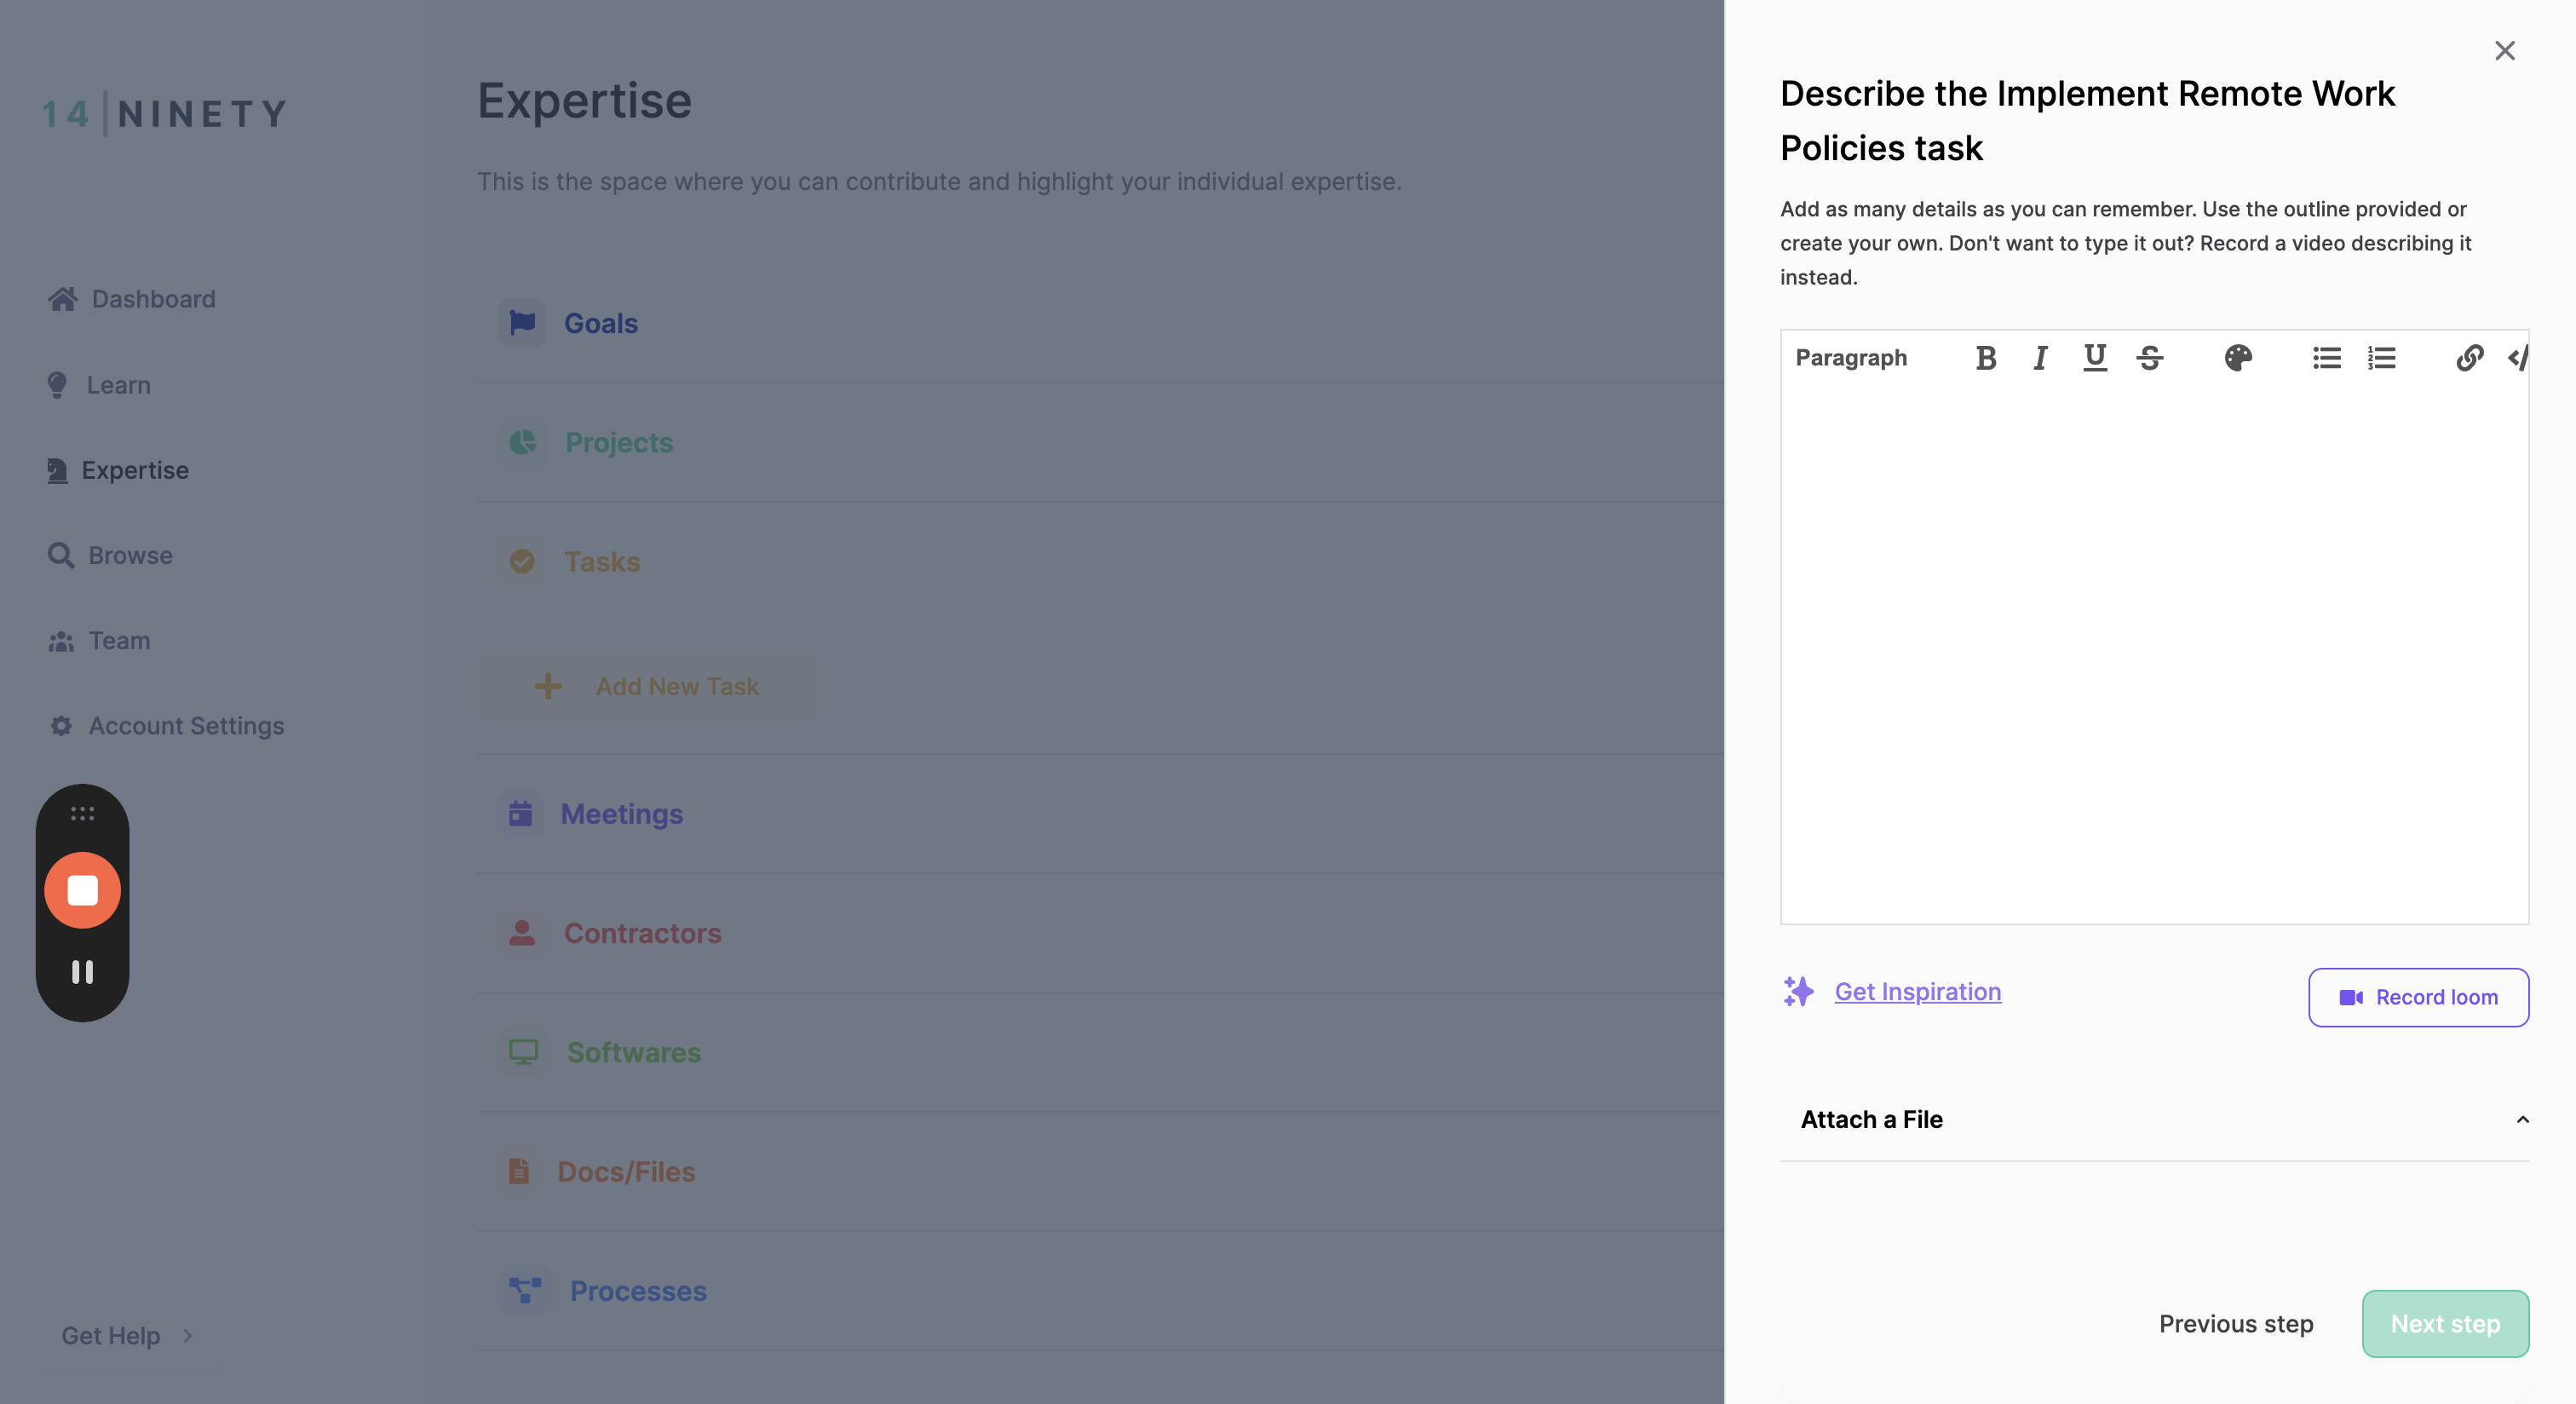
Task: Click the plus icon beside Add New Task
Action: [x=548, y=686]
